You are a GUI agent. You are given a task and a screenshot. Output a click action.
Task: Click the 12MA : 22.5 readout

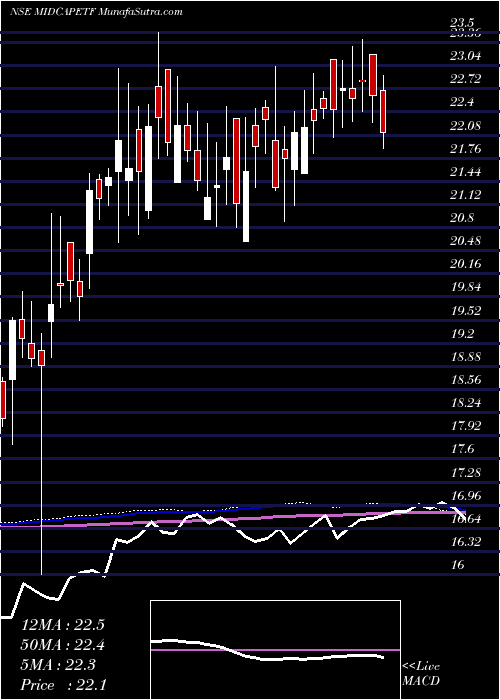[x=63, y=625]
